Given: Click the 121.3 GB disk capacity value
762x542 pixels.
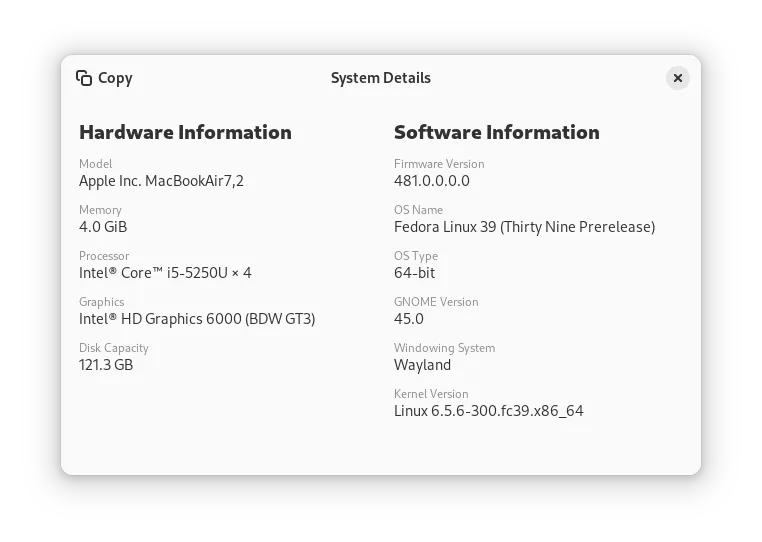Looking at the screenshot, I should [106, 365].
